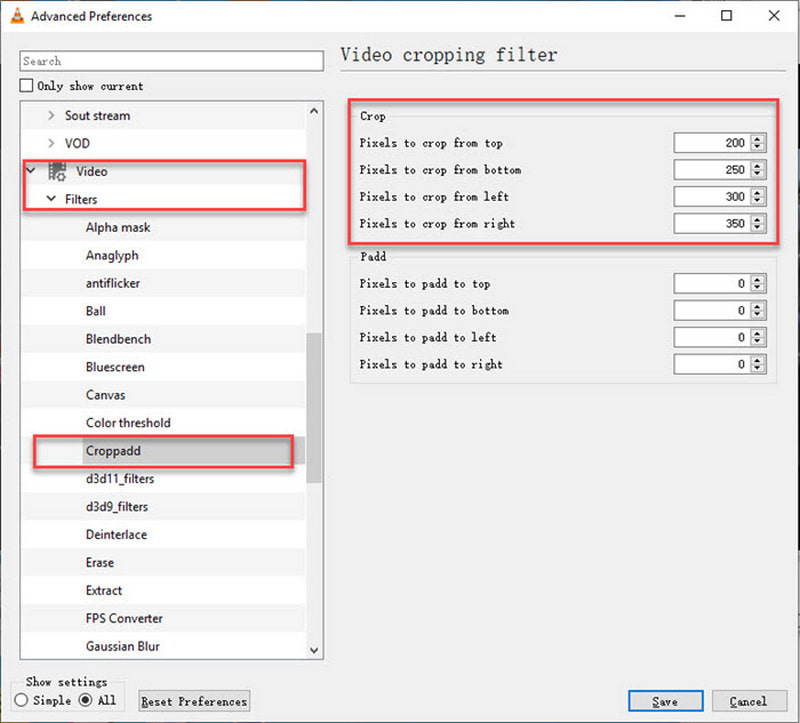
Task: Click the padd to left value field
Action: point(712,337)
